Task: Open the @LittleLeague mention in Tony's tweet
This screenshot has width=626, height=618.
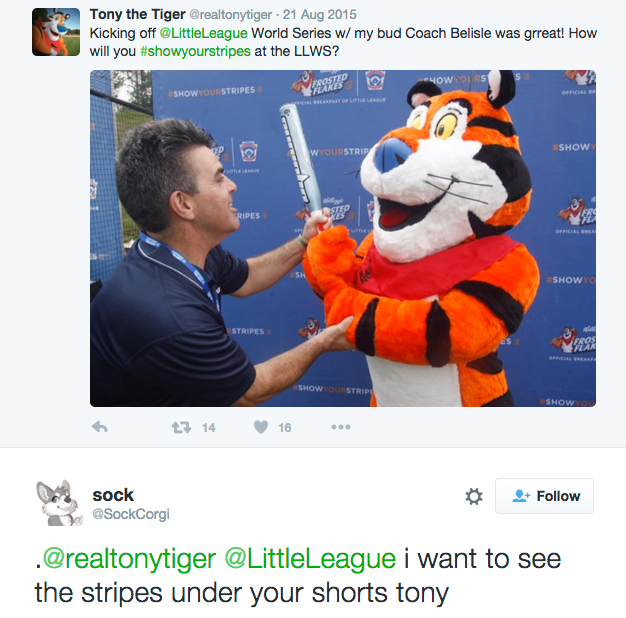Action: pyautogui.click(x=204, y=33)
